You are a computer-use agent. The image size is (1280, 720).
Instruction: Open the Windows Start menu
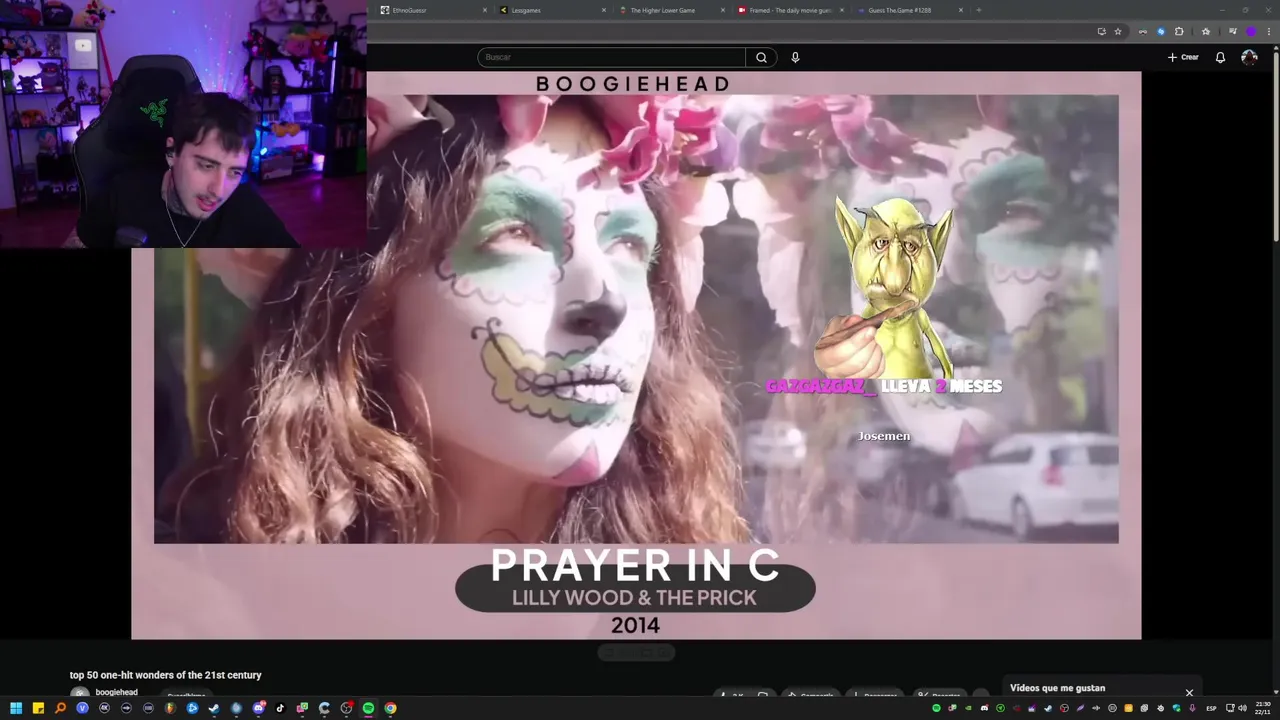(x=16, y=708)
